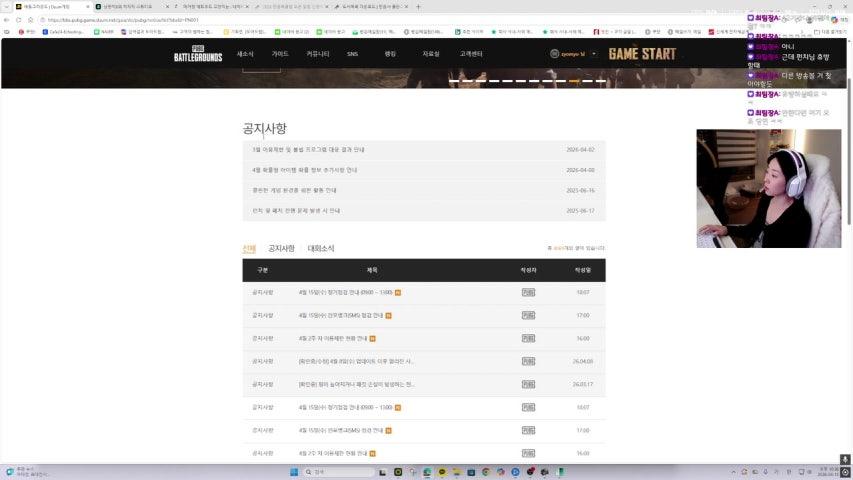Viewport: 853px width, 480px height.
Task: Switch to the 대회소식 tab
Action: 321,248
